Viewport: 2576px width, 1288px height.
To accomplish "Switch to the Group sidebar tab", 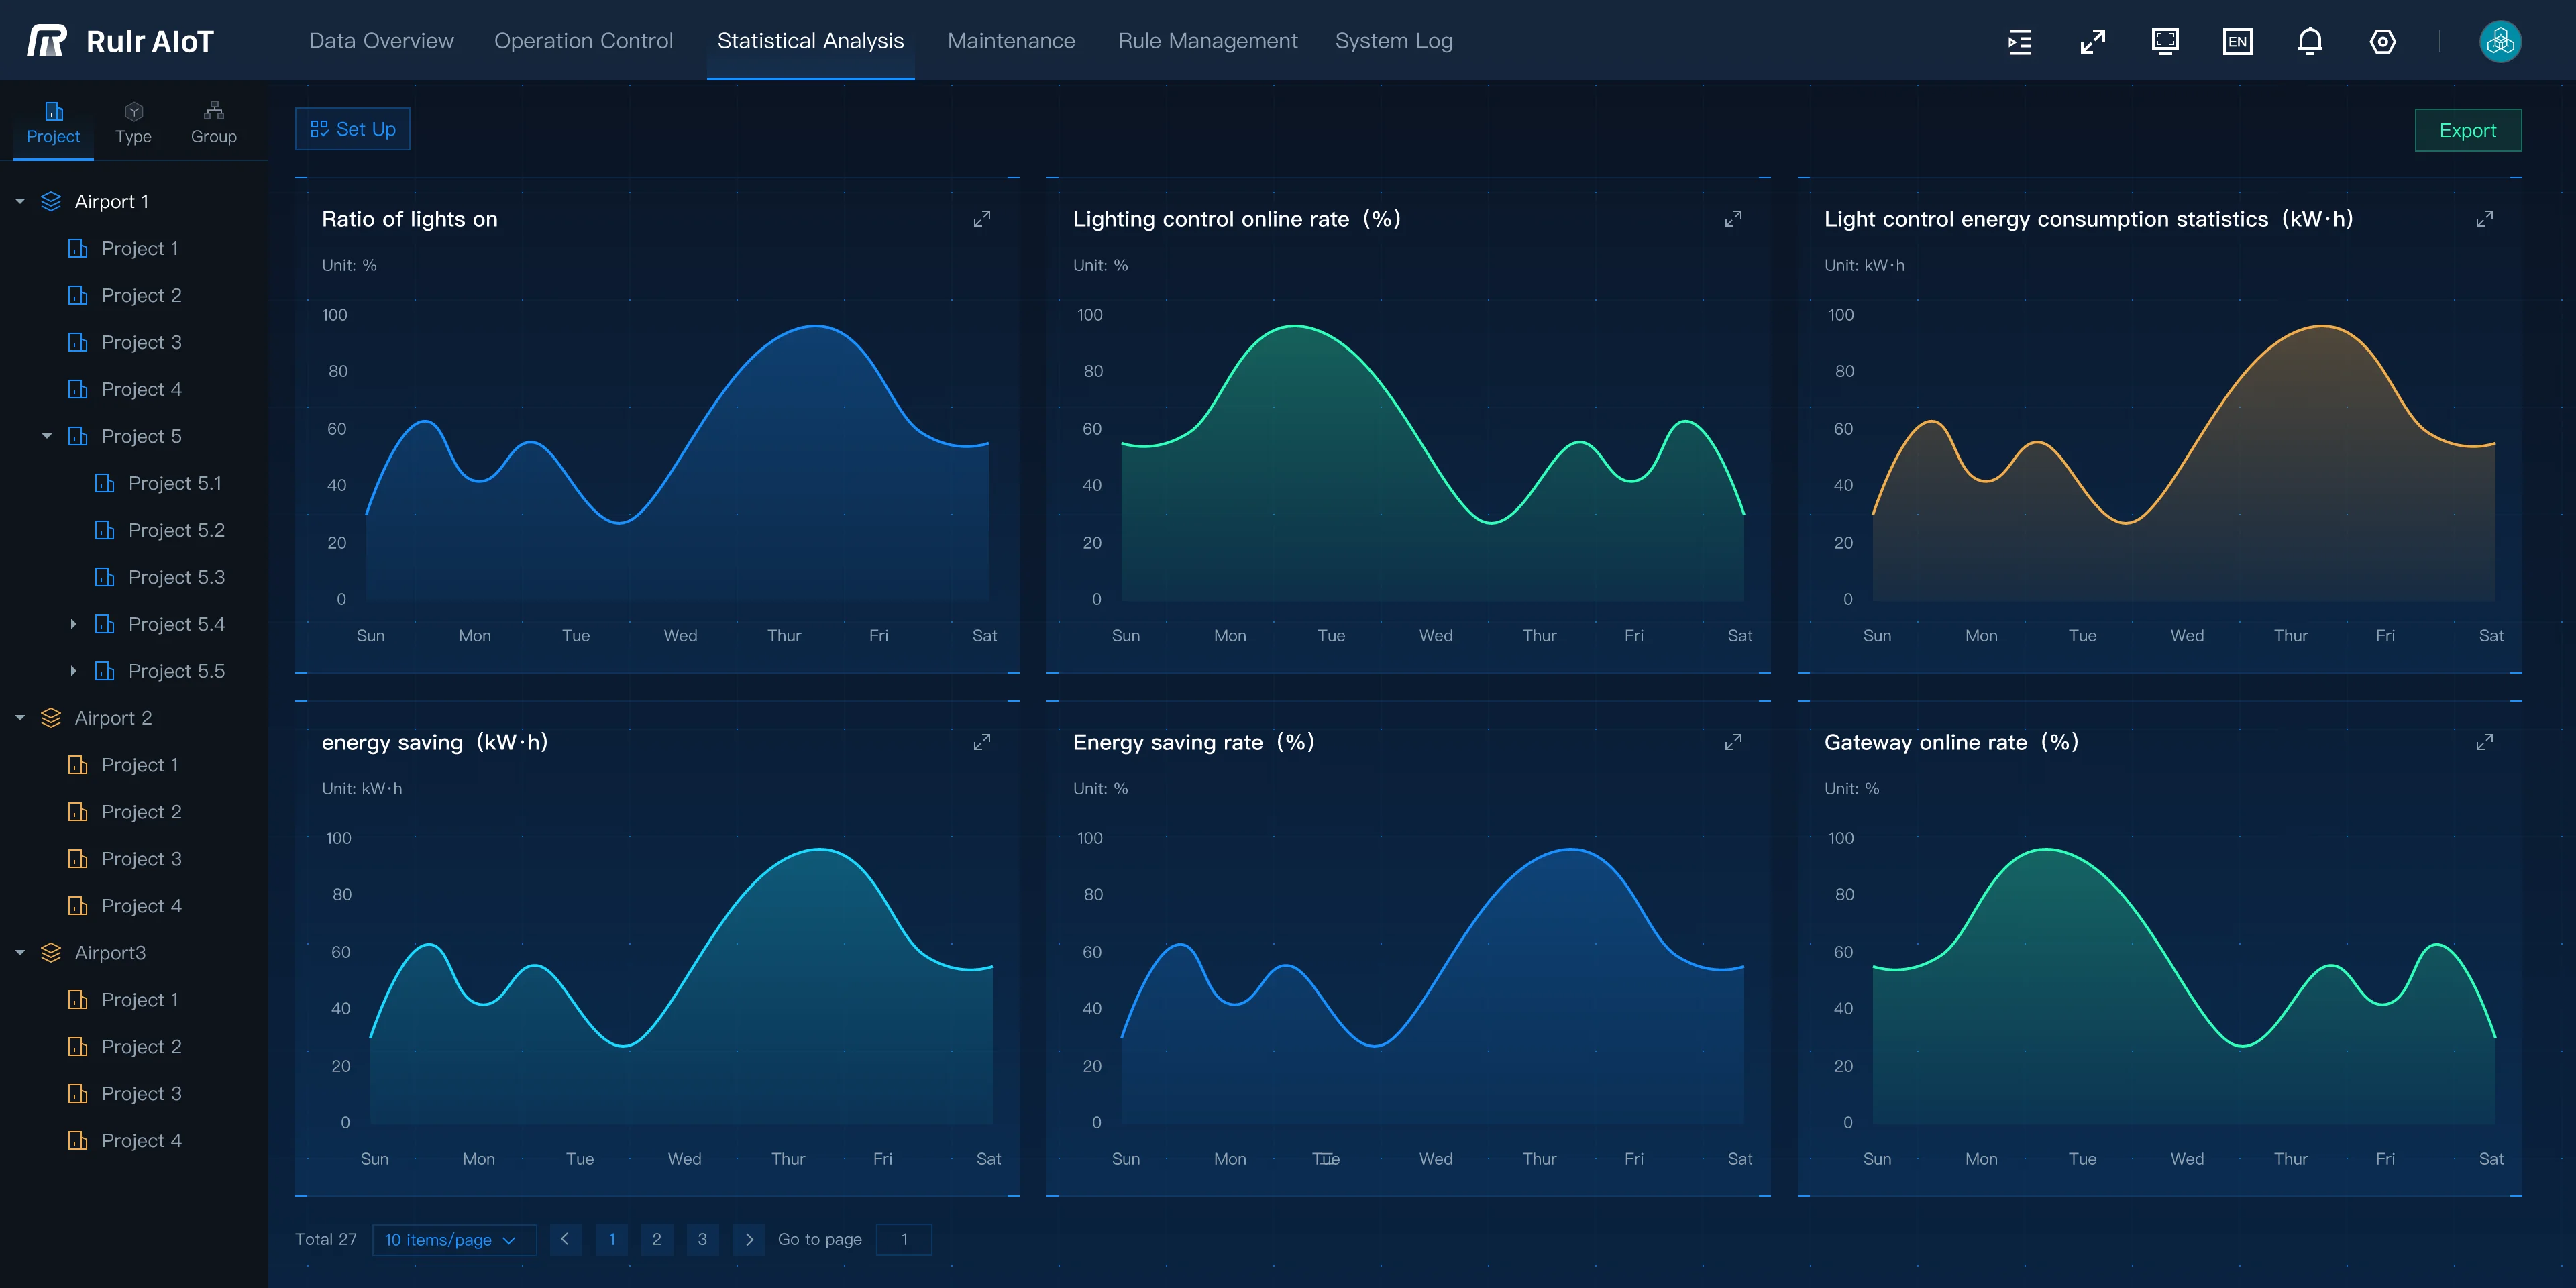I will (213, 123).
